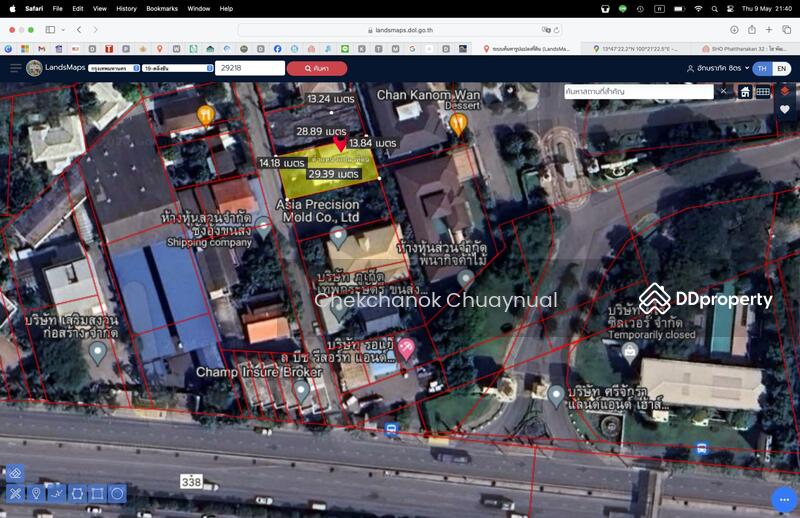Screen dimensions: 800x518
Task: Click Chan Kanom Wan restaurant marker
Action: click(458, 124)
